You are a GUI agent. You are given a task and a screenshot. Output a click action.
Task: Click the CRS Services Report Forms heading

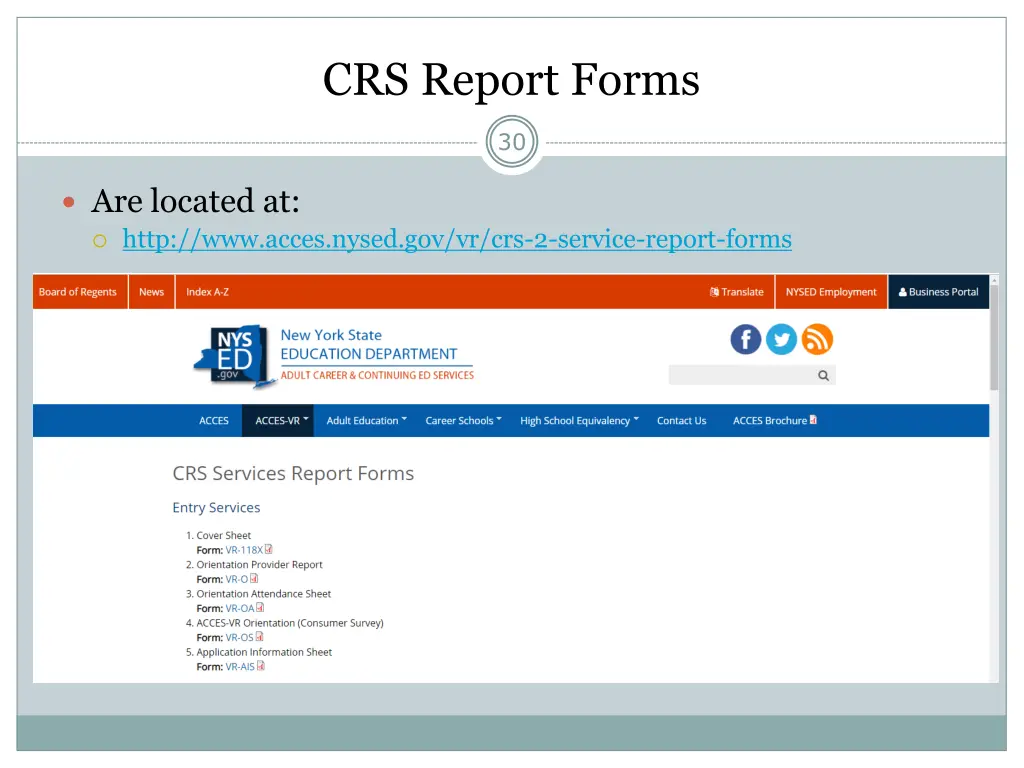(293, 473)
